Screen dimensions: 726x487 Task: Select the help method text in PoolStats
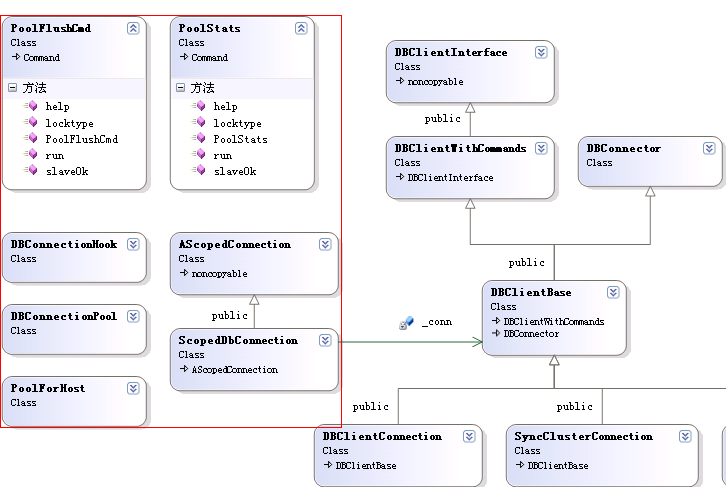225,106
